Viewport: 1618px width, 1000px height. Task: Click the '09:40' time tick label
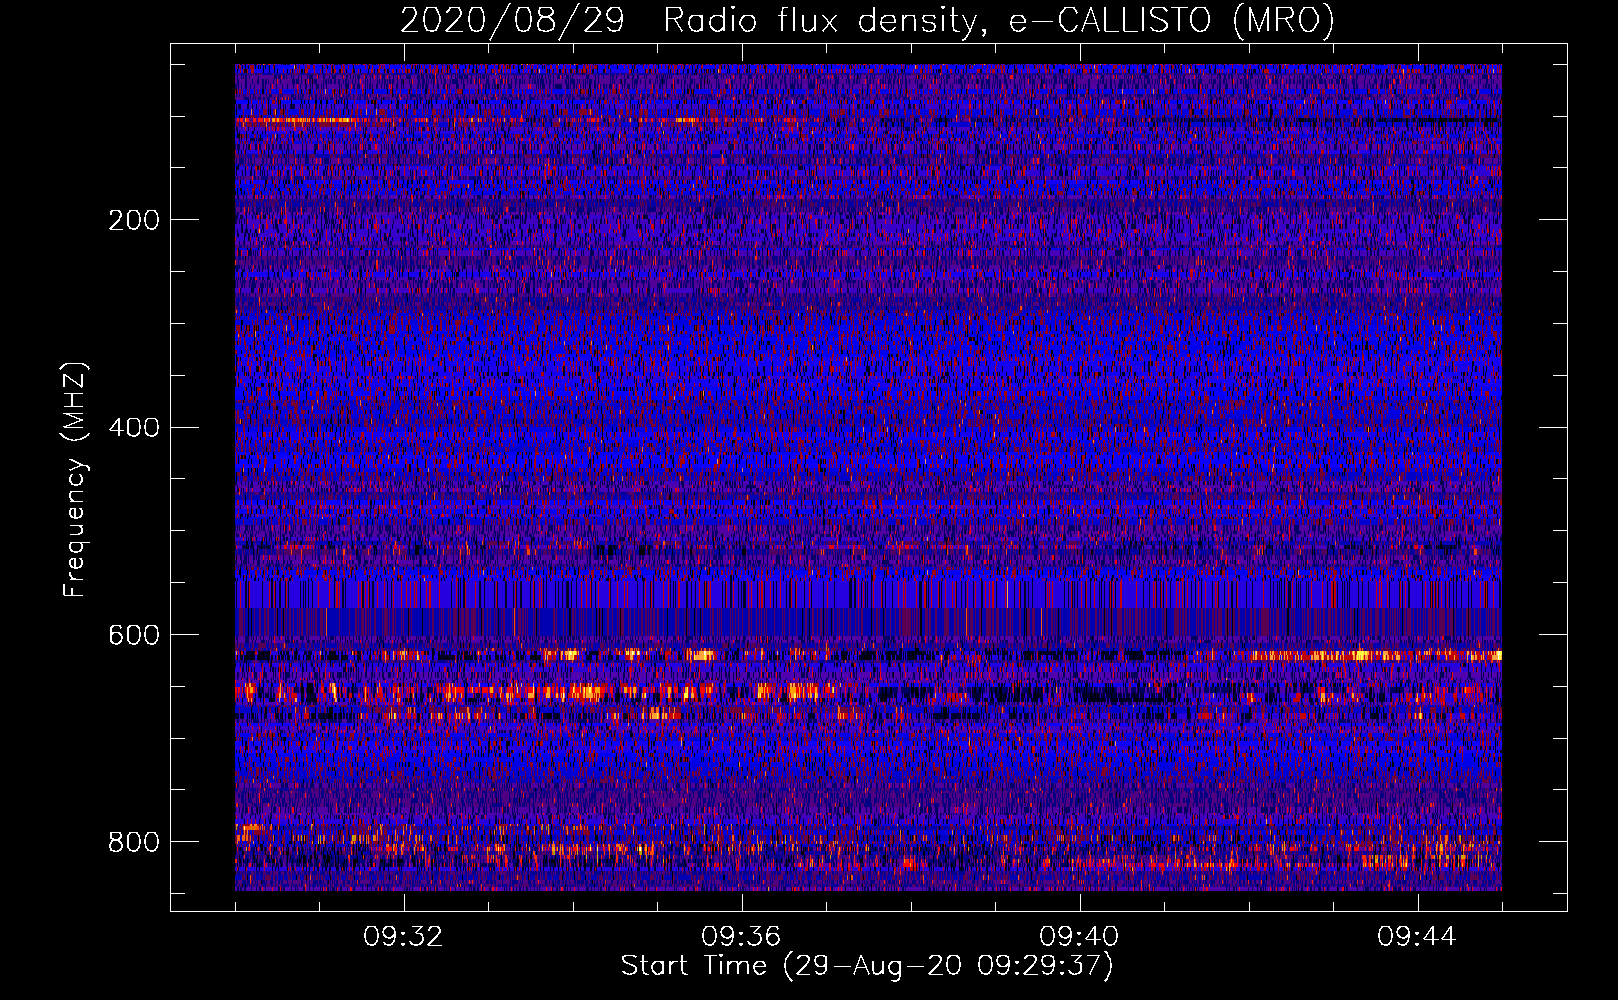click(1079, 937)
